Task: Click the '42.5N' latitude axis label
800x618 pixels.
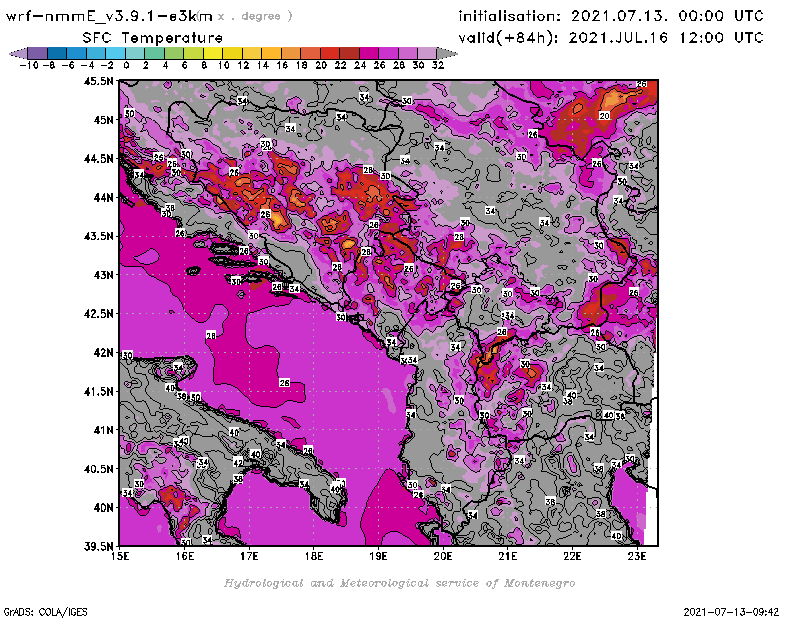Action: pyautogui.click(x=98, y=314)
